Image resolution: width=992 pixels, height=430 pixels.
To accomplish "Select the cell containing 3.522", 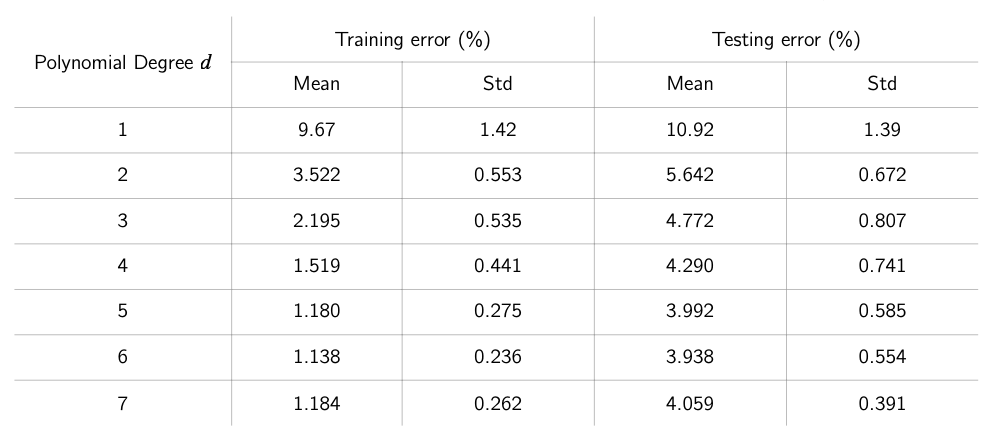I will click(x=316, y=175).
